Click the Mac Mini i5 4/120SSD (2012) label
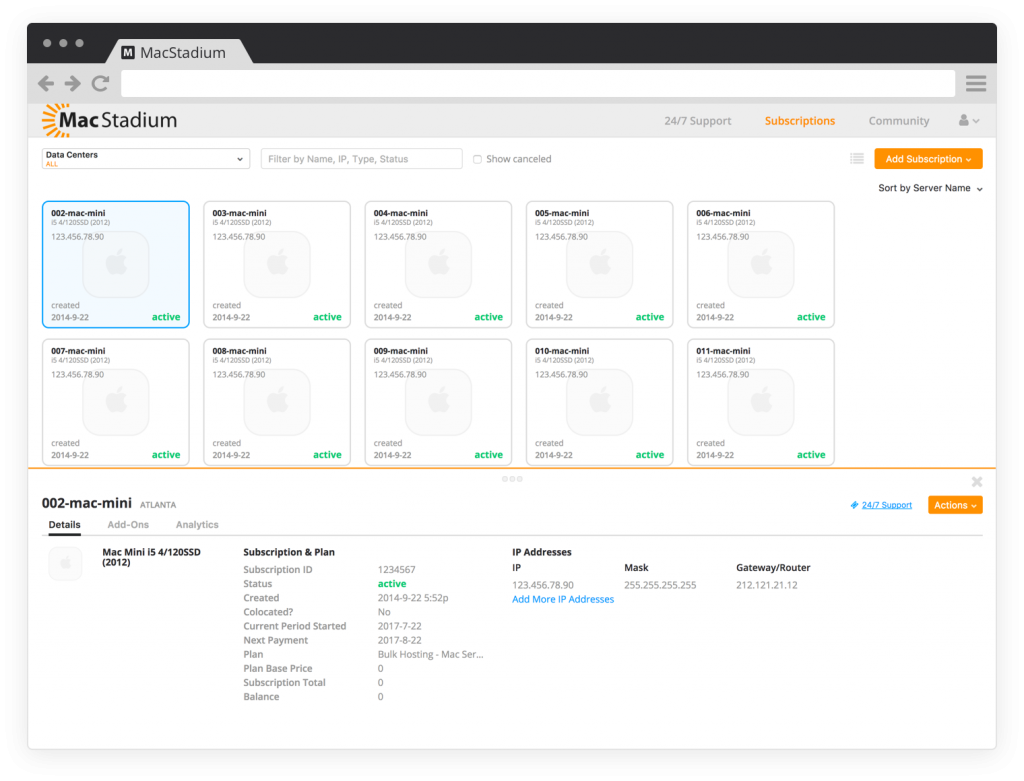This screenshot has height=781, width=1024. click(152, 557)
